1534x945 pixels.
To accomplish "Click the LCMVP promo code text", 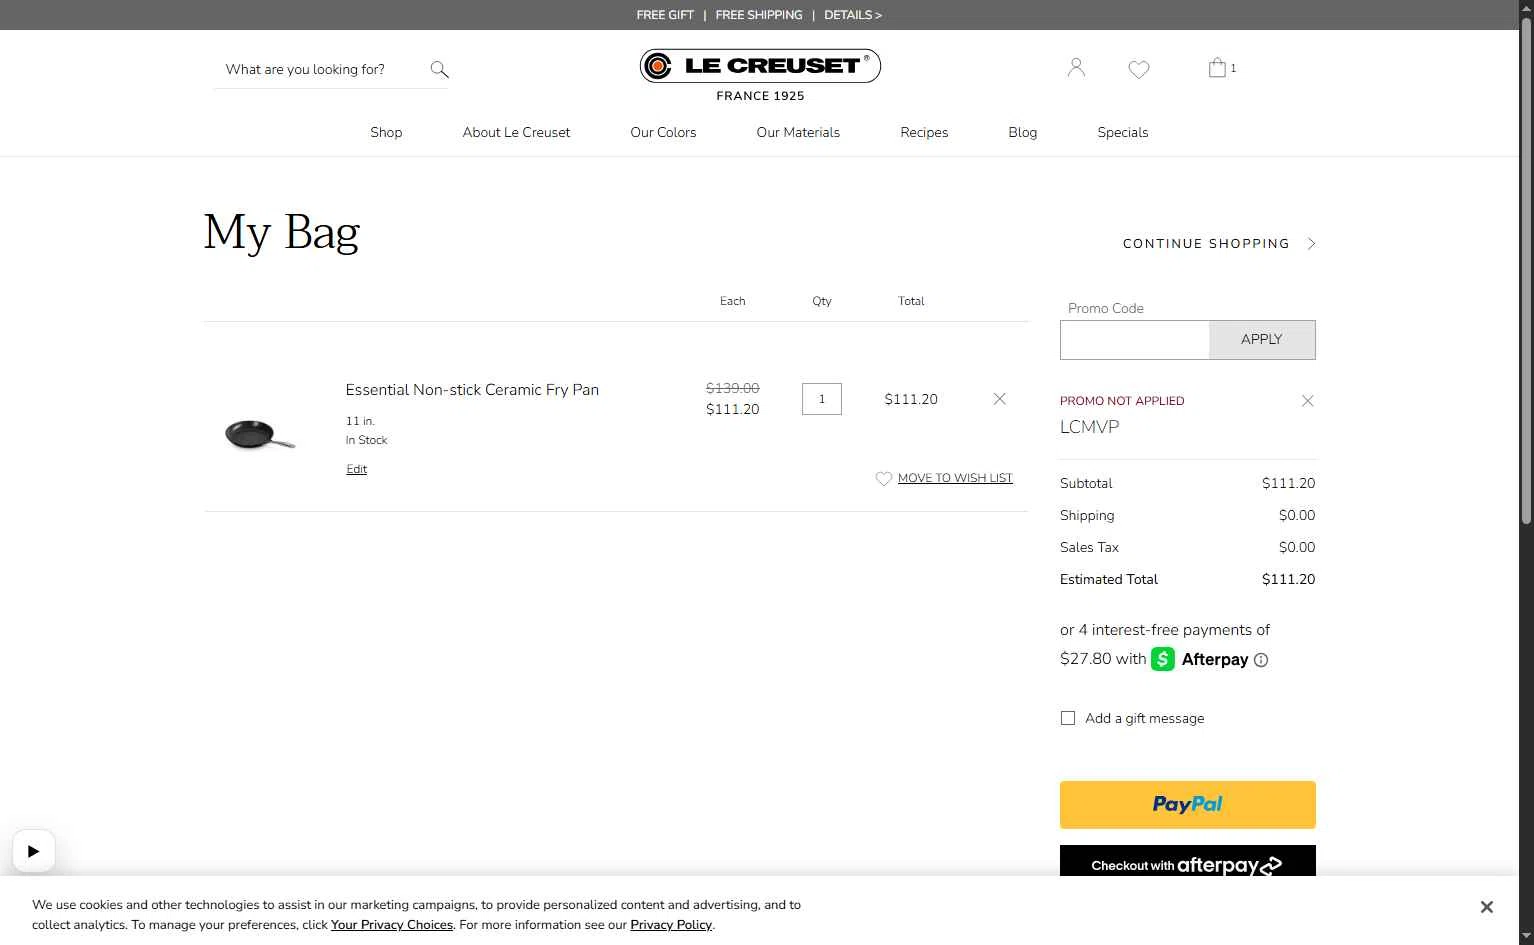I will click(x=1089, y=427).
